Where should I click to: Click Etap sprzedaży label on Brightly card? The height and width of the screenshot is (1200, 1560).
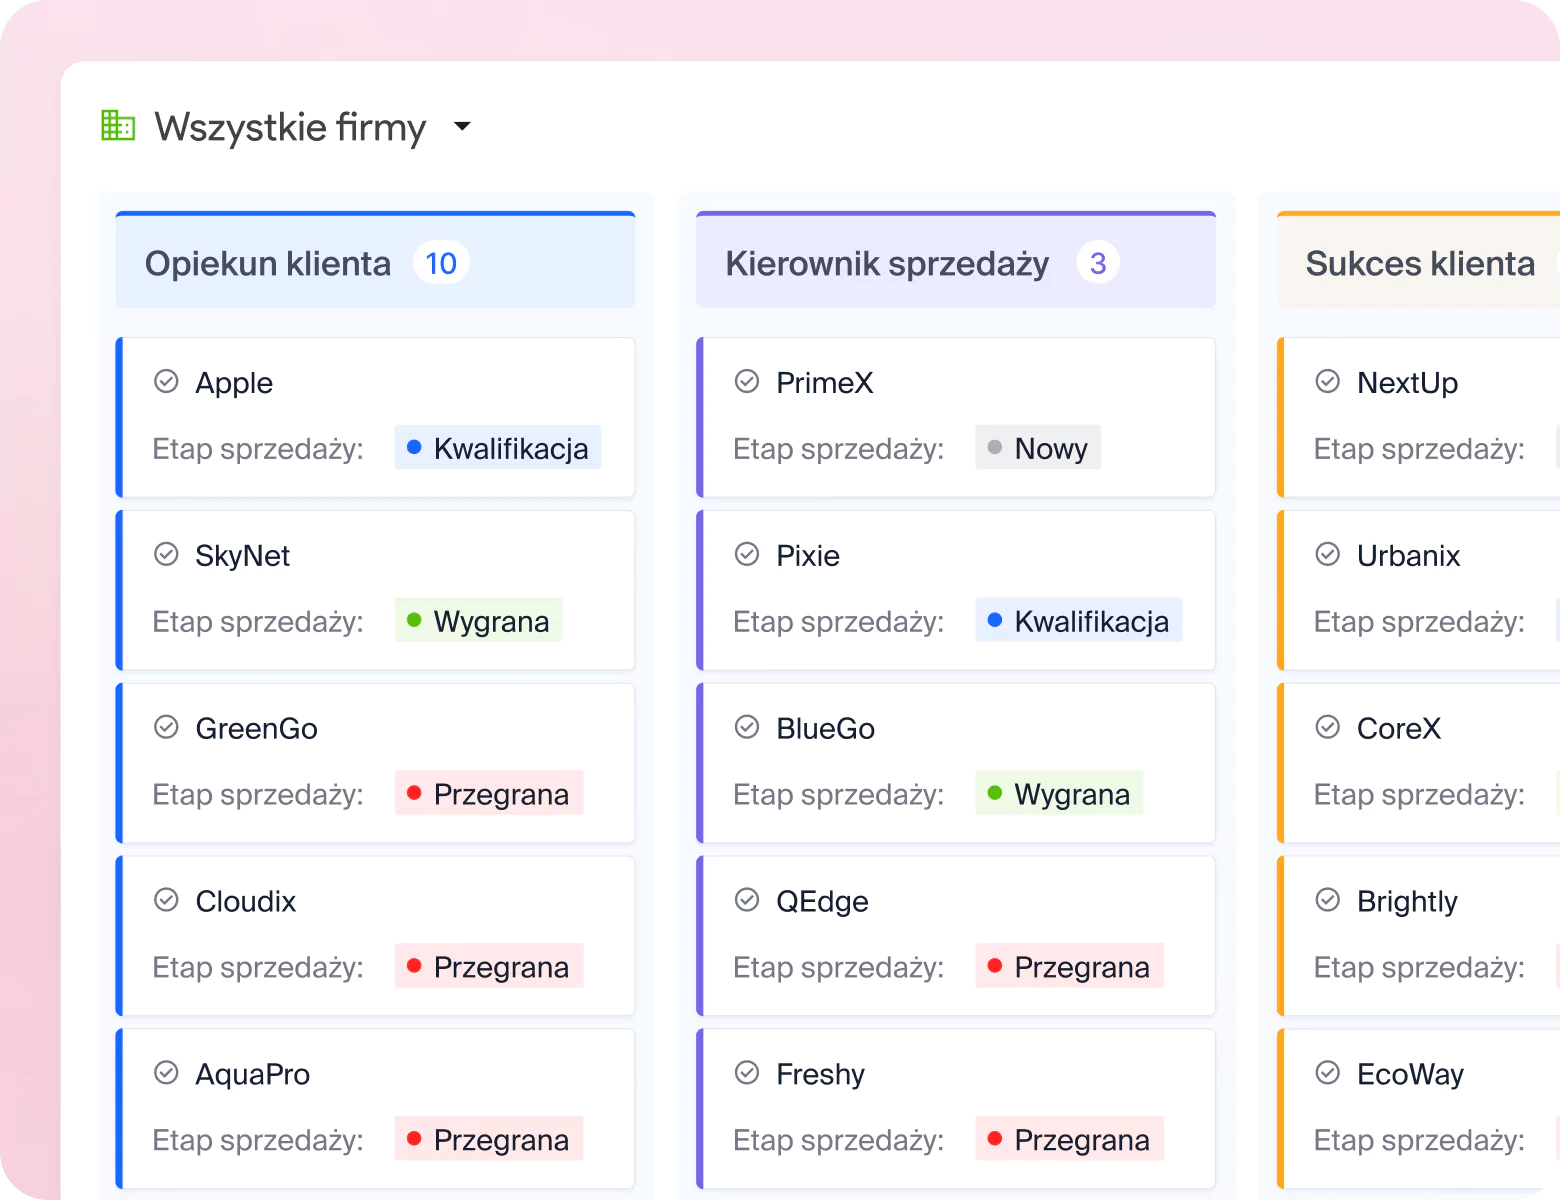pos(1420,968)
